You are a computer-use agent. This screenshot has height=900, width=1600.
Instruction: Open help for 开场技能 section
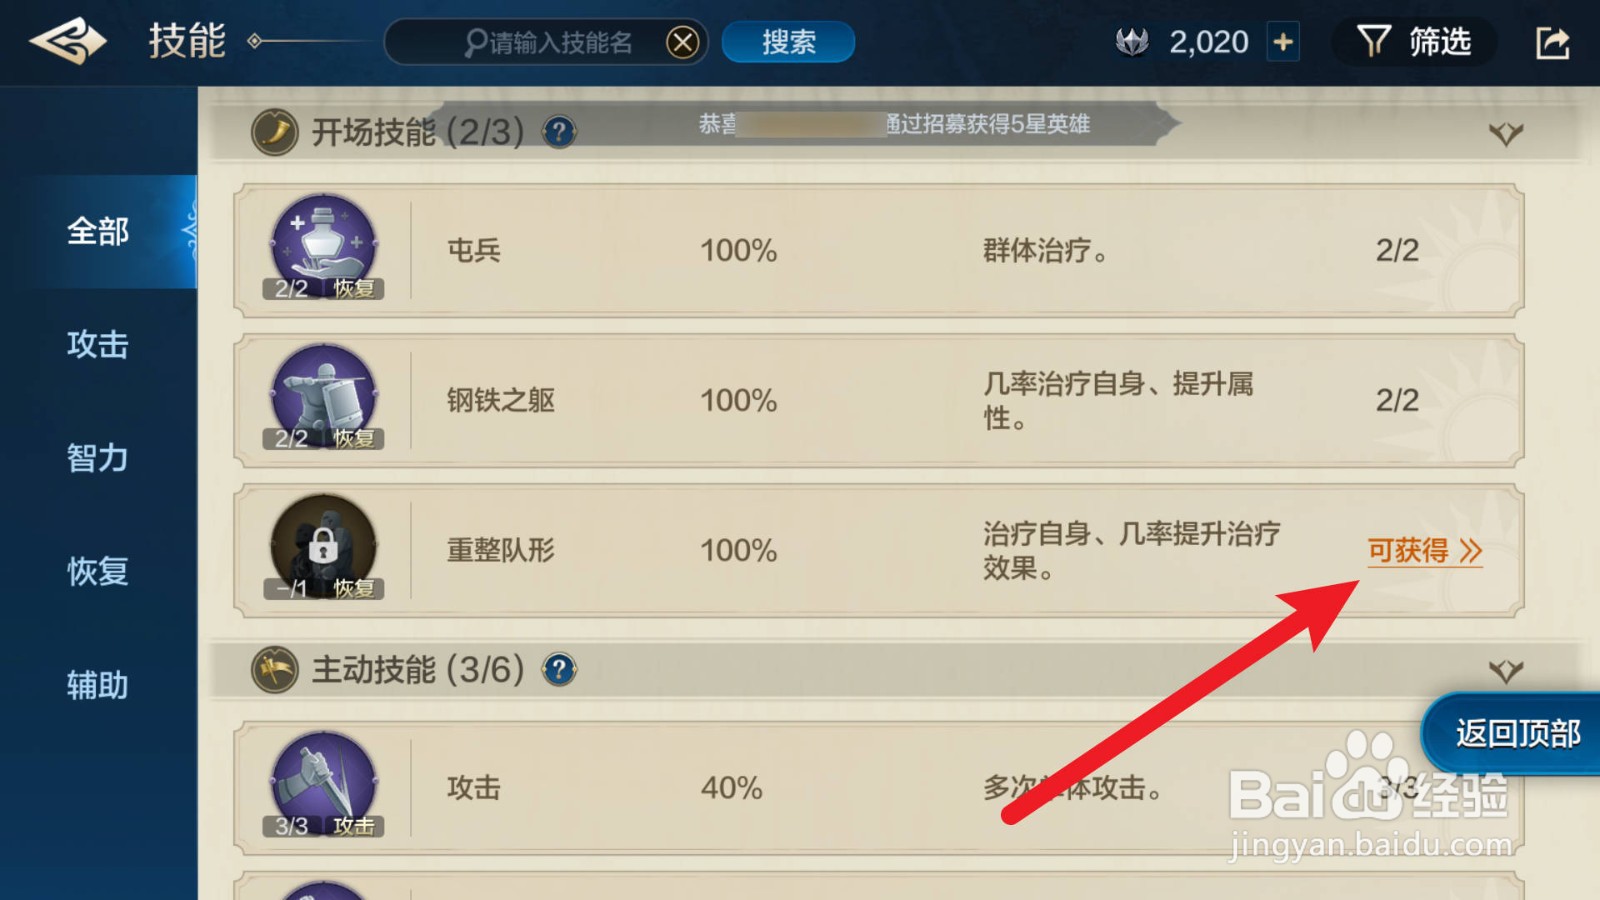click(x=559, y=131)
